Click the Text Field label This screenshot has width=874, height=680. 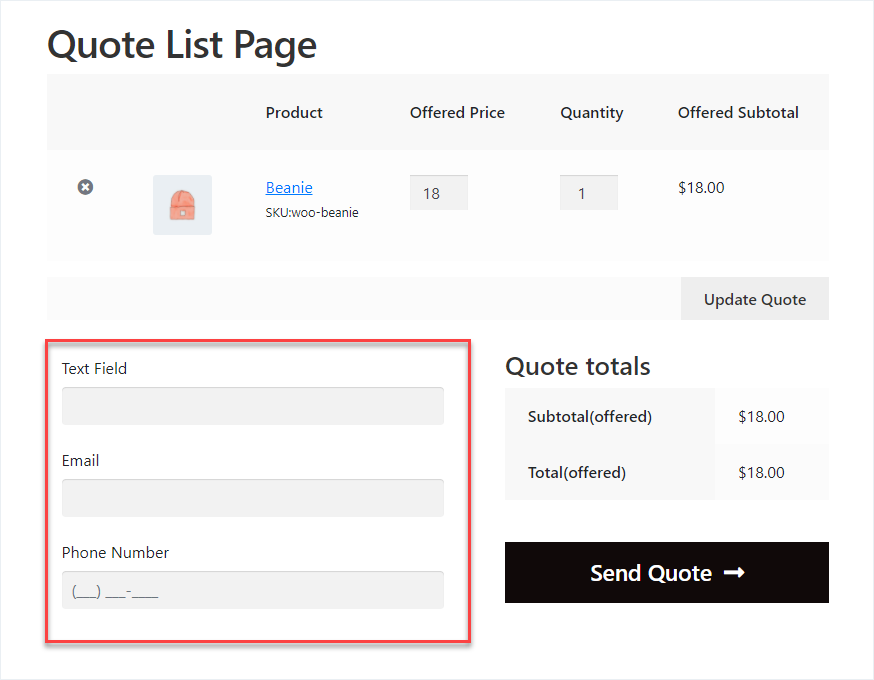[94, 368]
